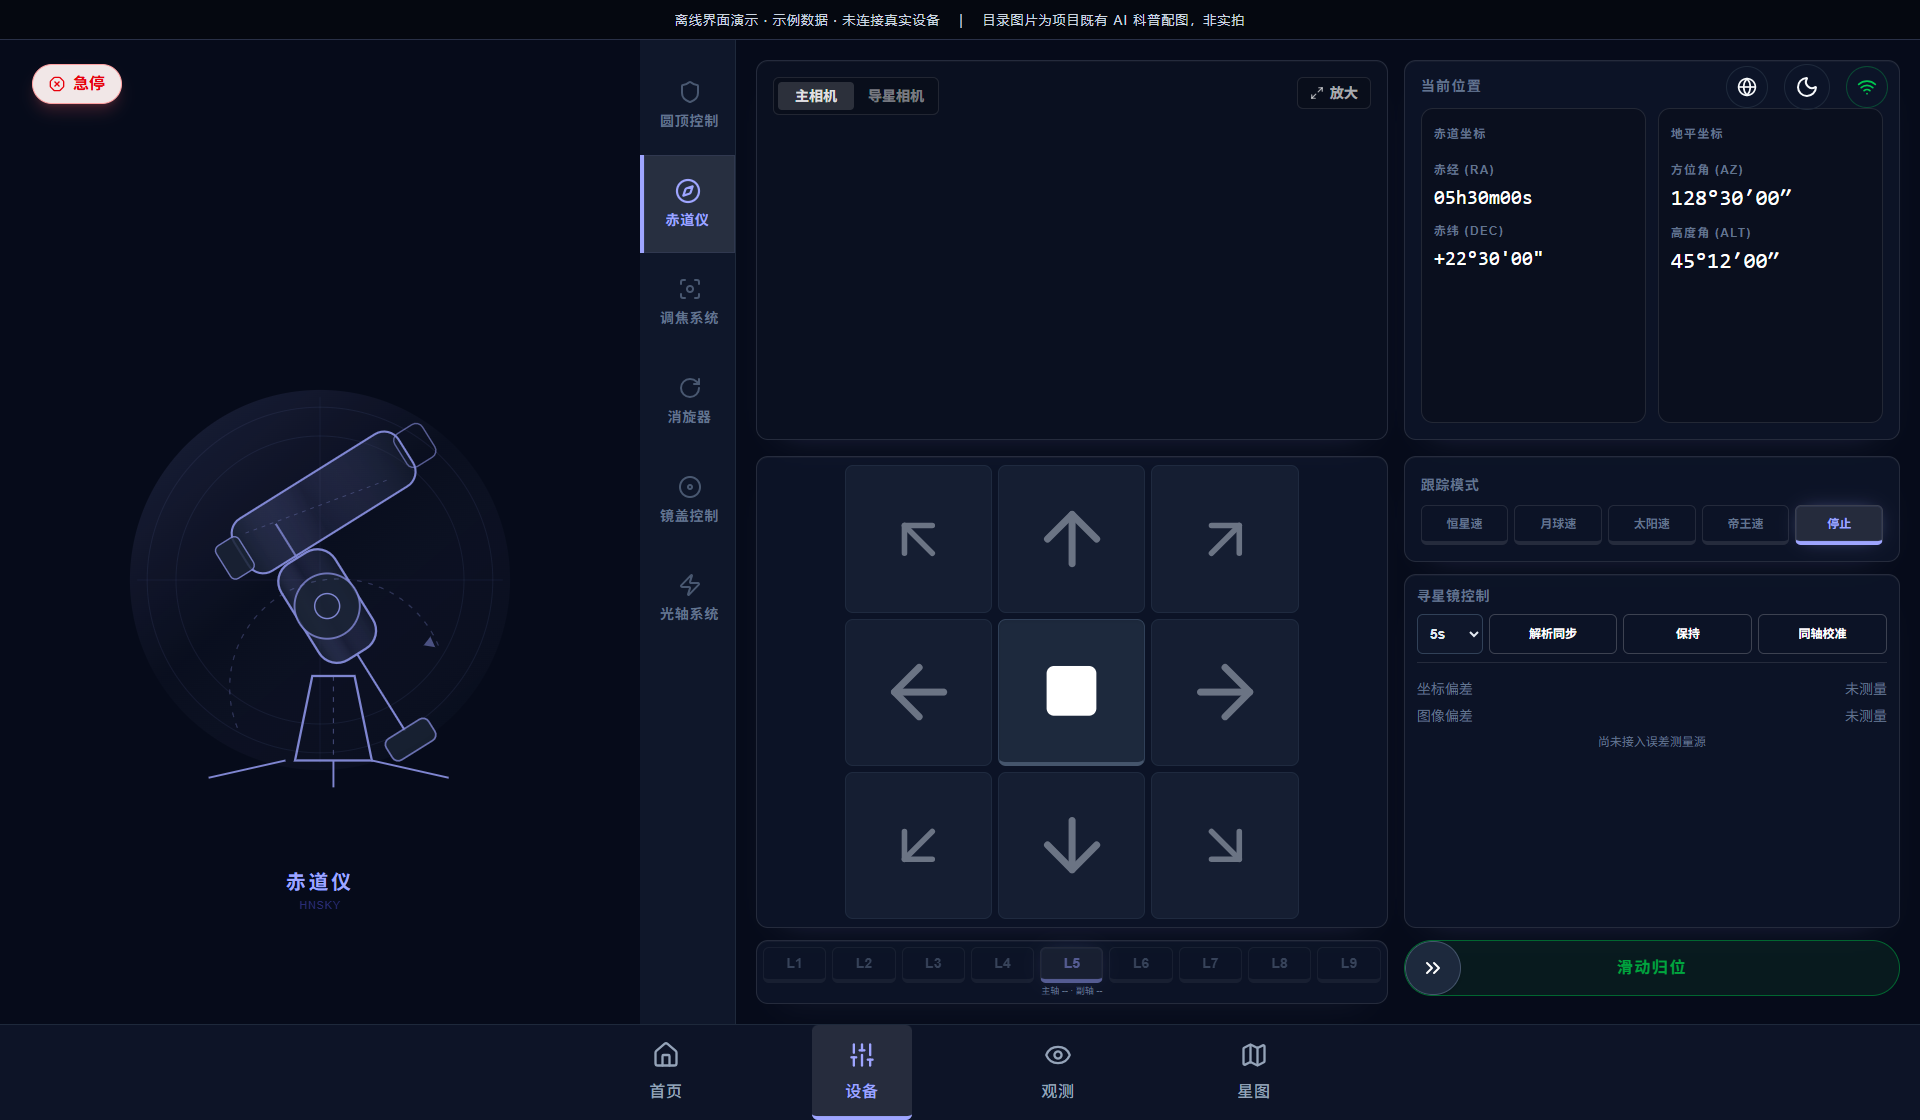
Task: Click the 解析同步 solve sync button
Action: click(1552, 634)
